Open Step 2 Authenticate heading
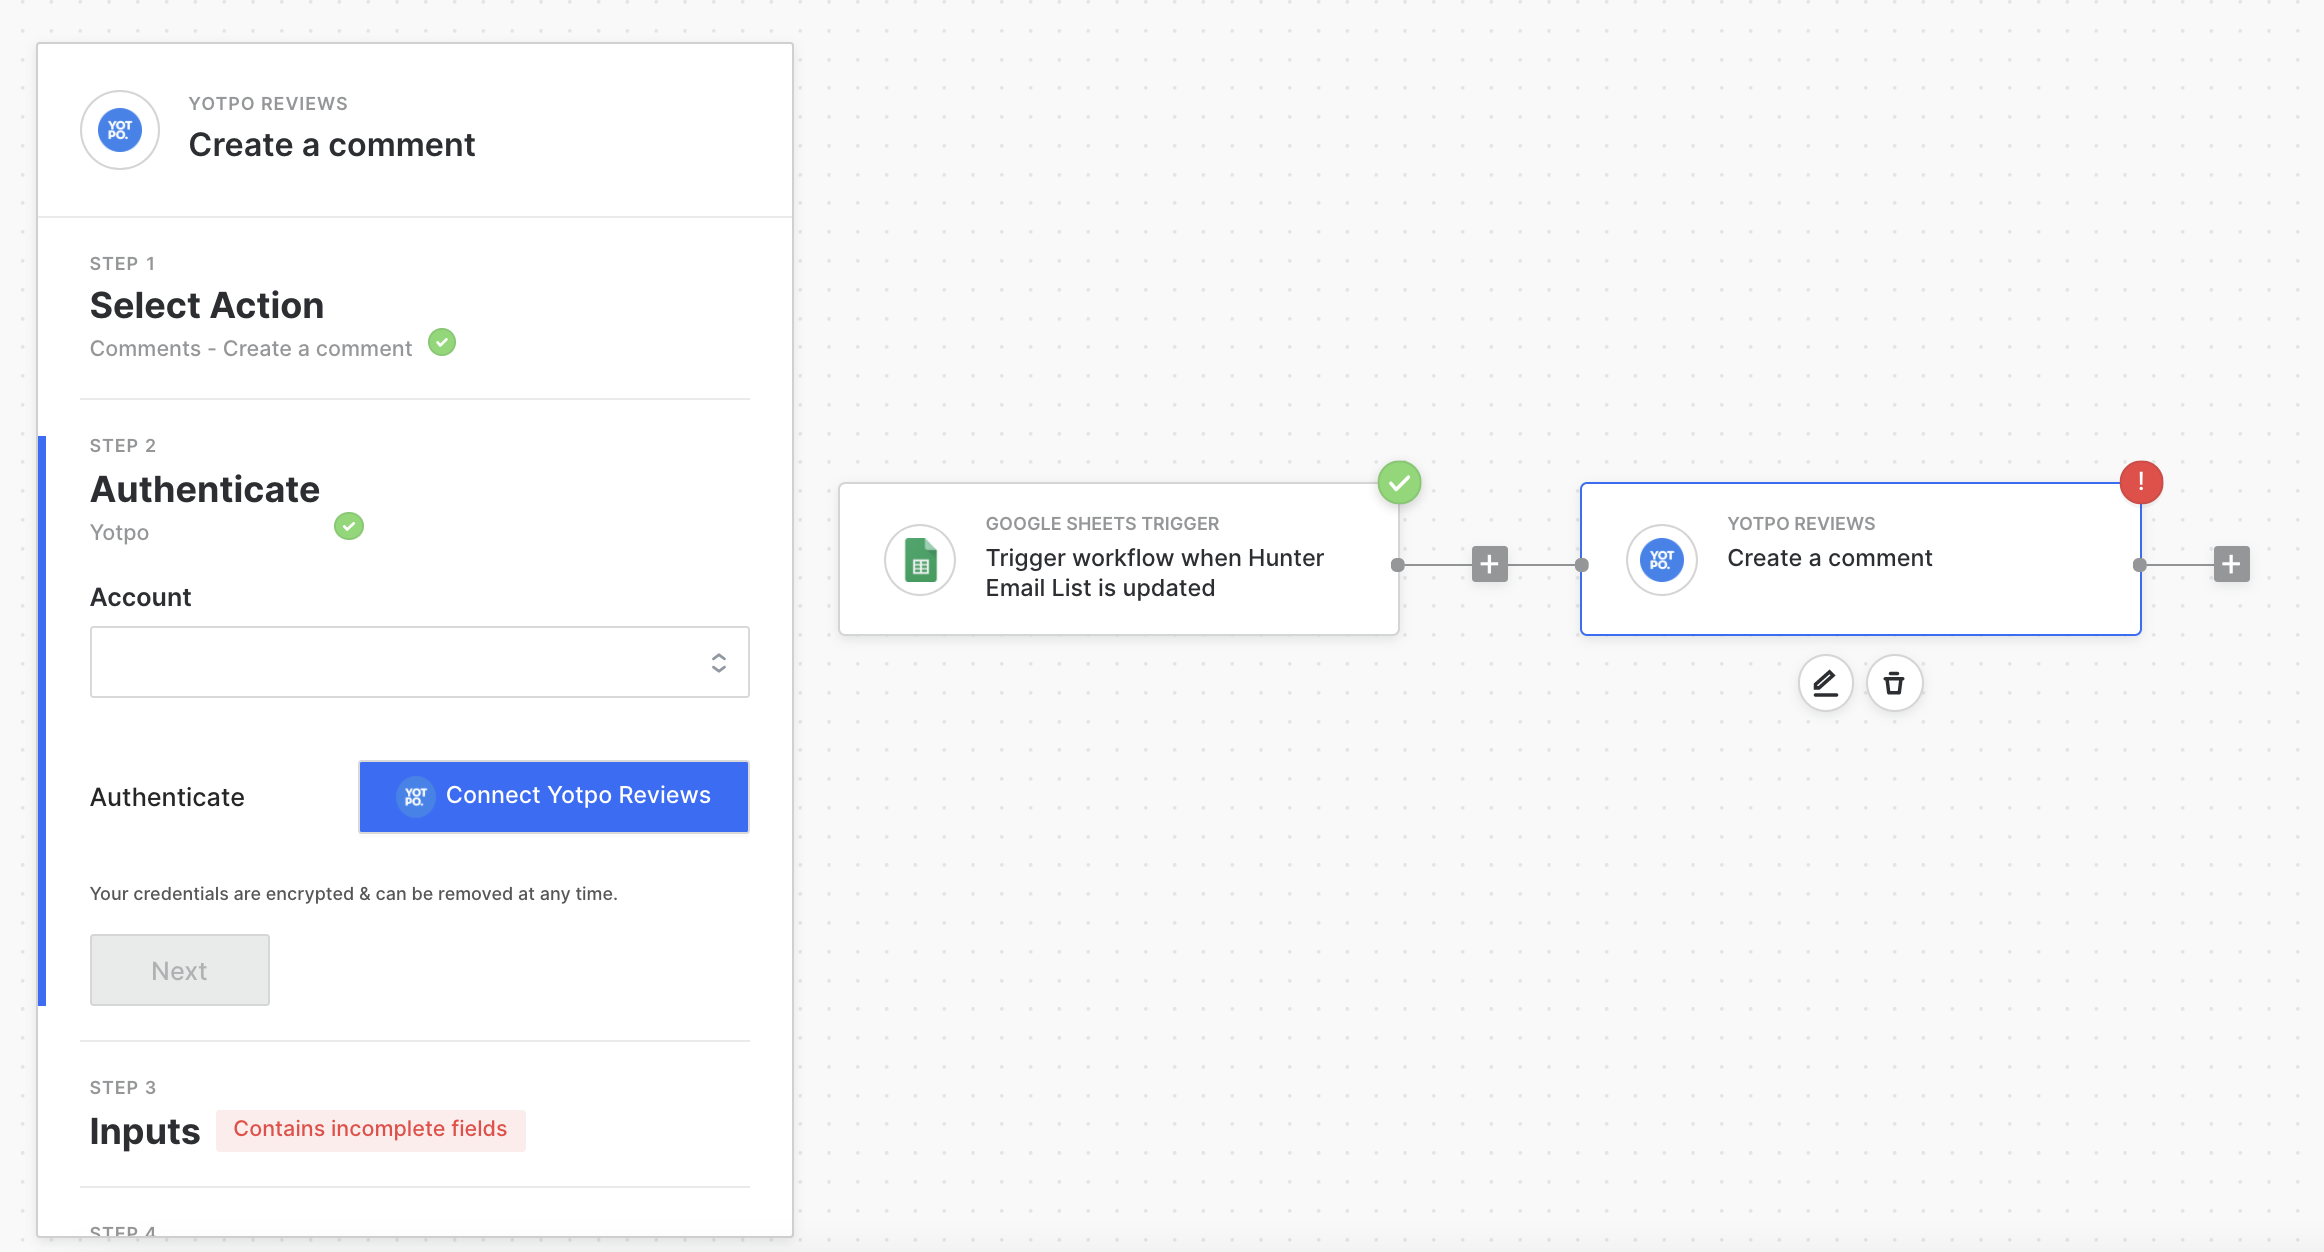Image resolution: width=2324 pixels, height=1252 pixels. [x=205, y=489]
